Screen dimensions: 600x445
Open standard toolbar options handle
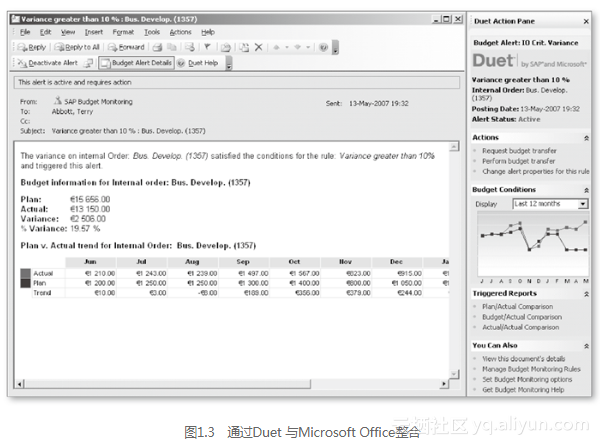[335, 47]
